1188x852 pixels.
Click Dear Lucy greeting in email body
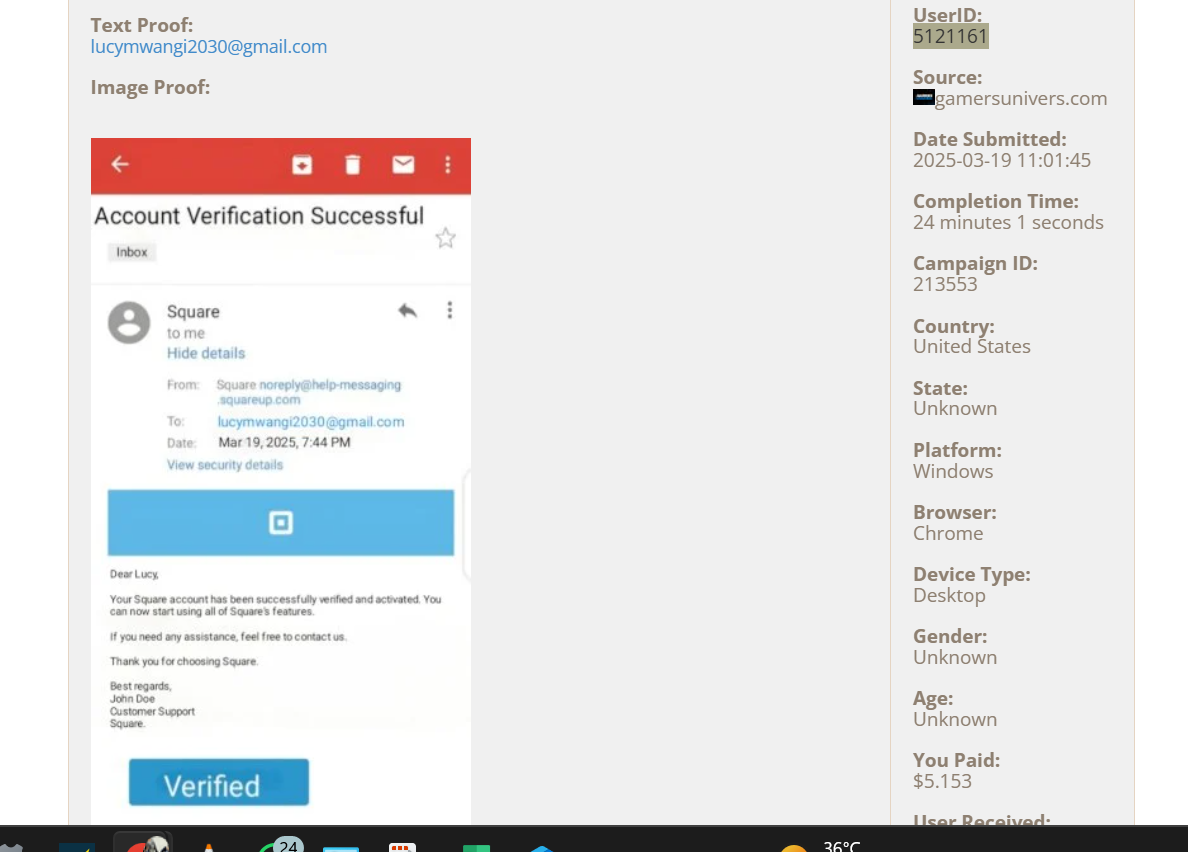pyautogui.click(x=134, y=574)
